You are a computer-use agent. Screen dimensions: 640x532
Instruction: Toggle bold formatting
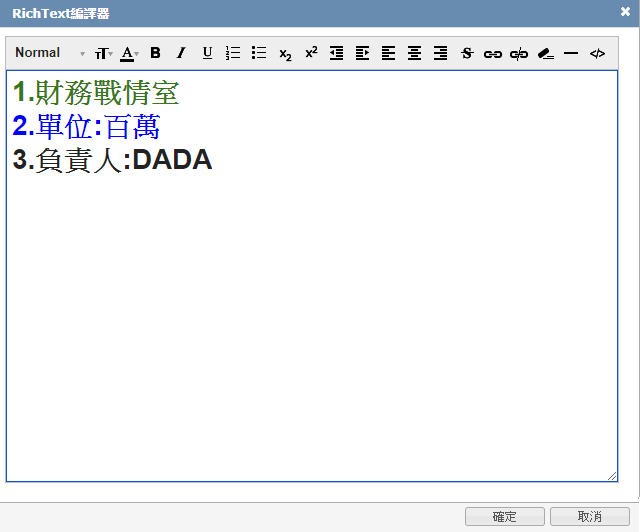pos(155,53)
